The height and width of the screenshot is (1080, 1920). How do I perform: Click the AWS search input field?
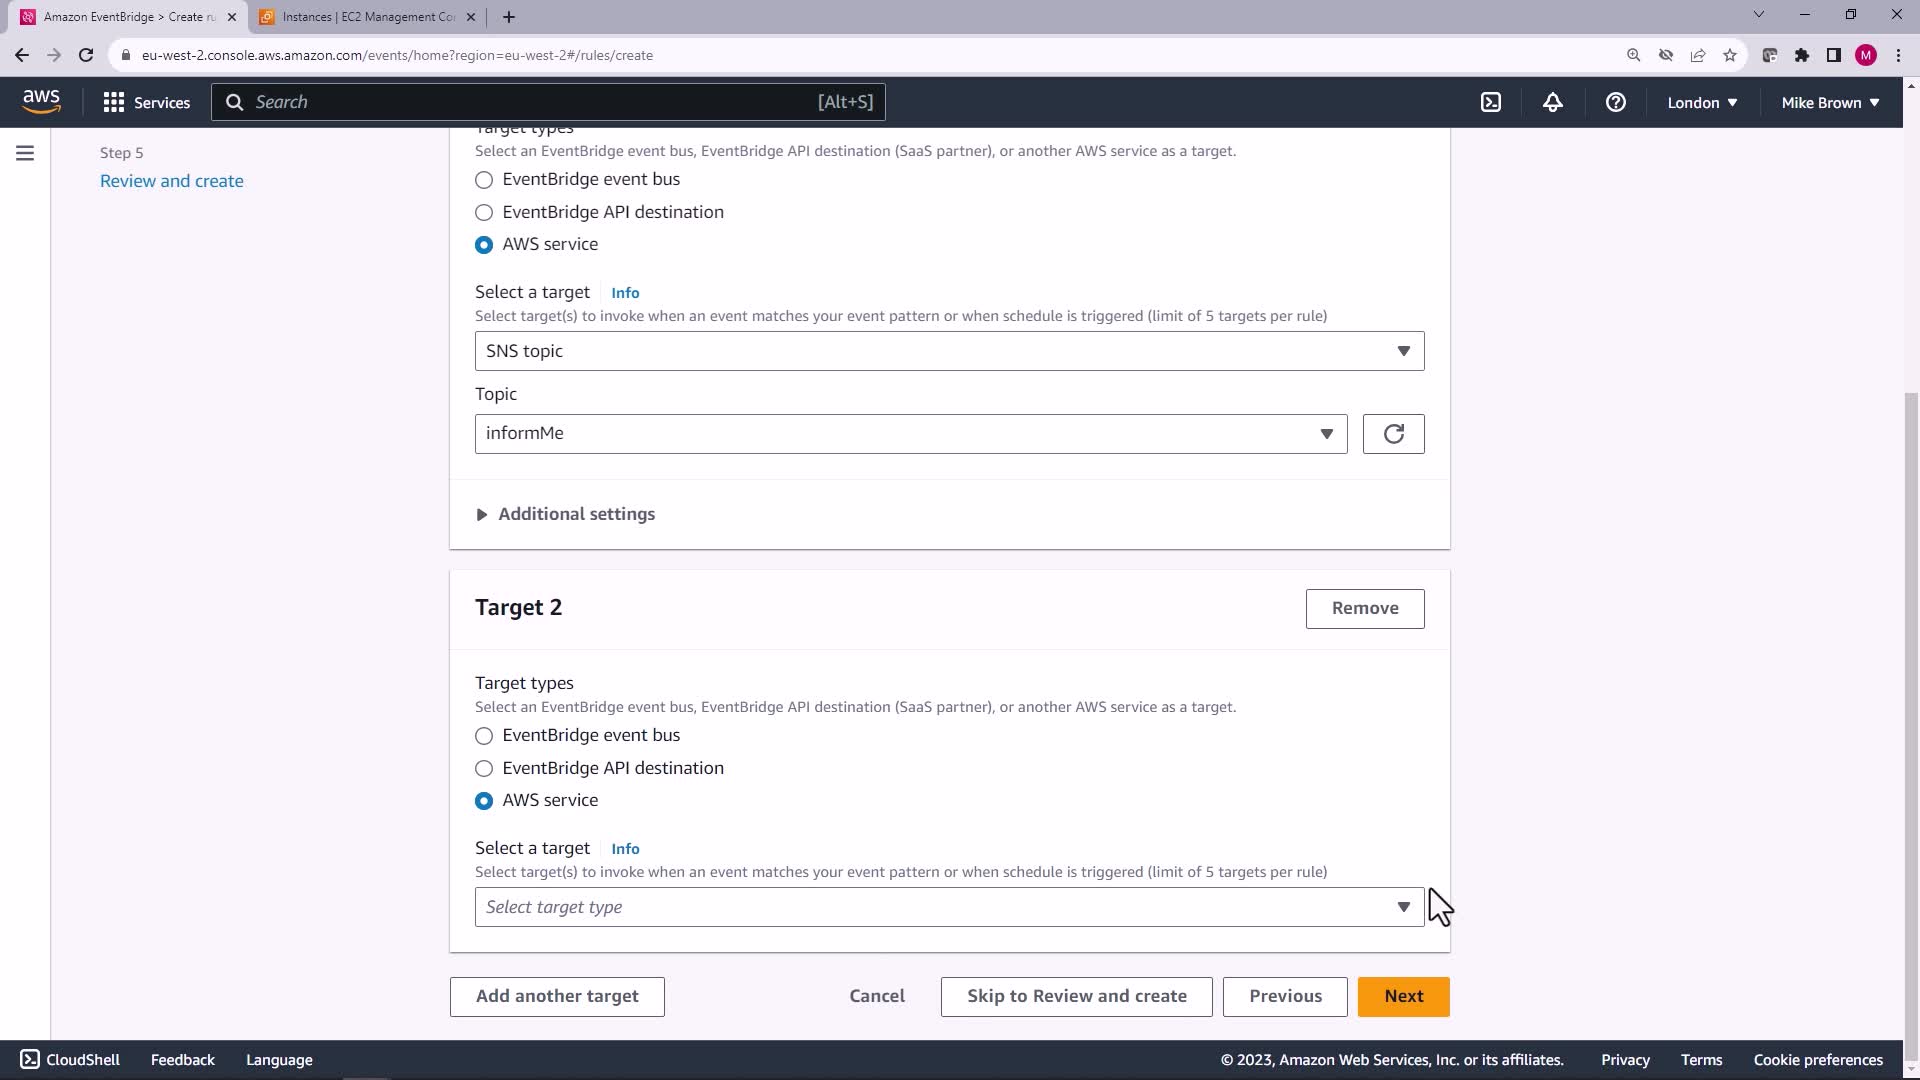pos(530,102)
